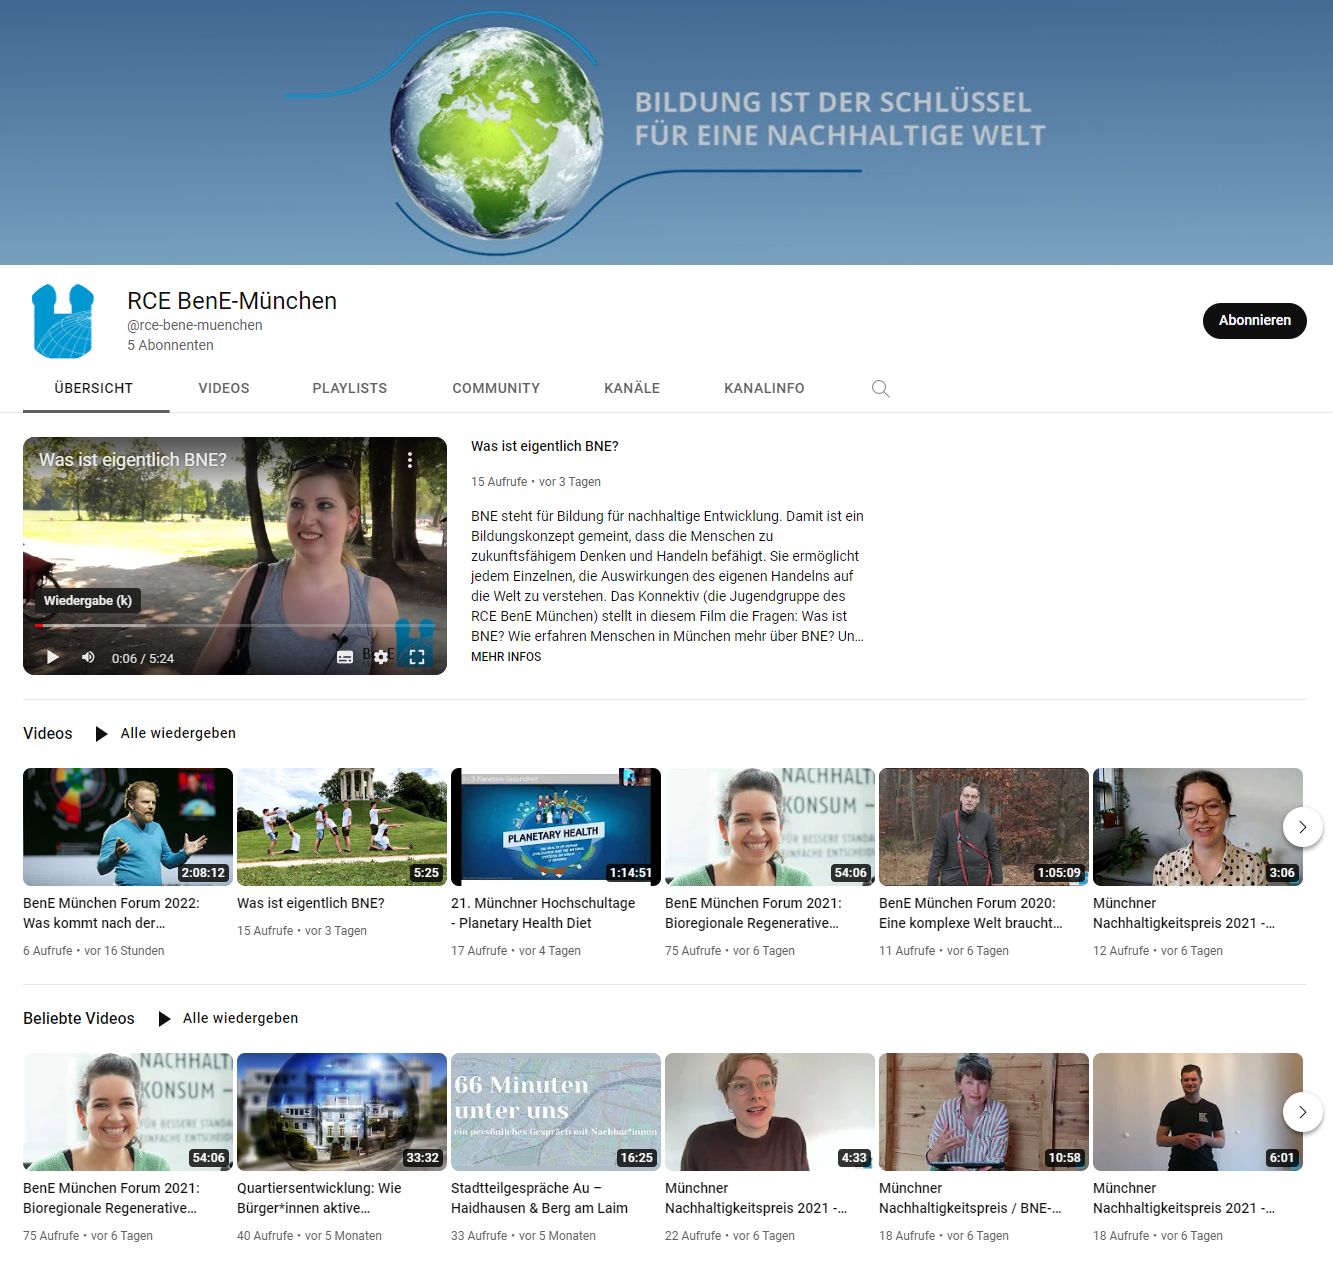Show next videos in the Beliebte Videos row
This screenshot has width=1333, height=1266.
1302,1112
